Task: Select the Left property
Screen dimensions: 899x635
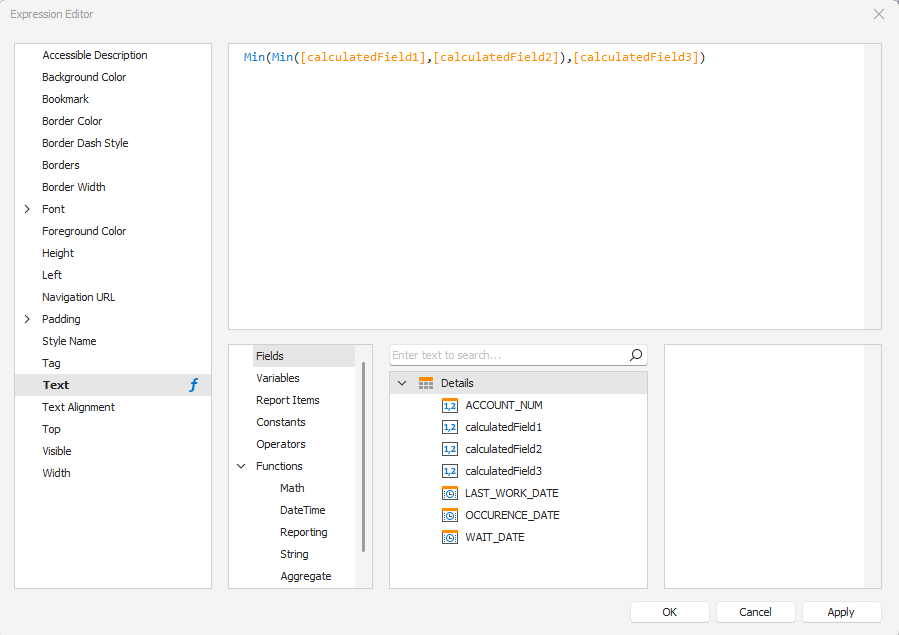Action: (52, 275)
